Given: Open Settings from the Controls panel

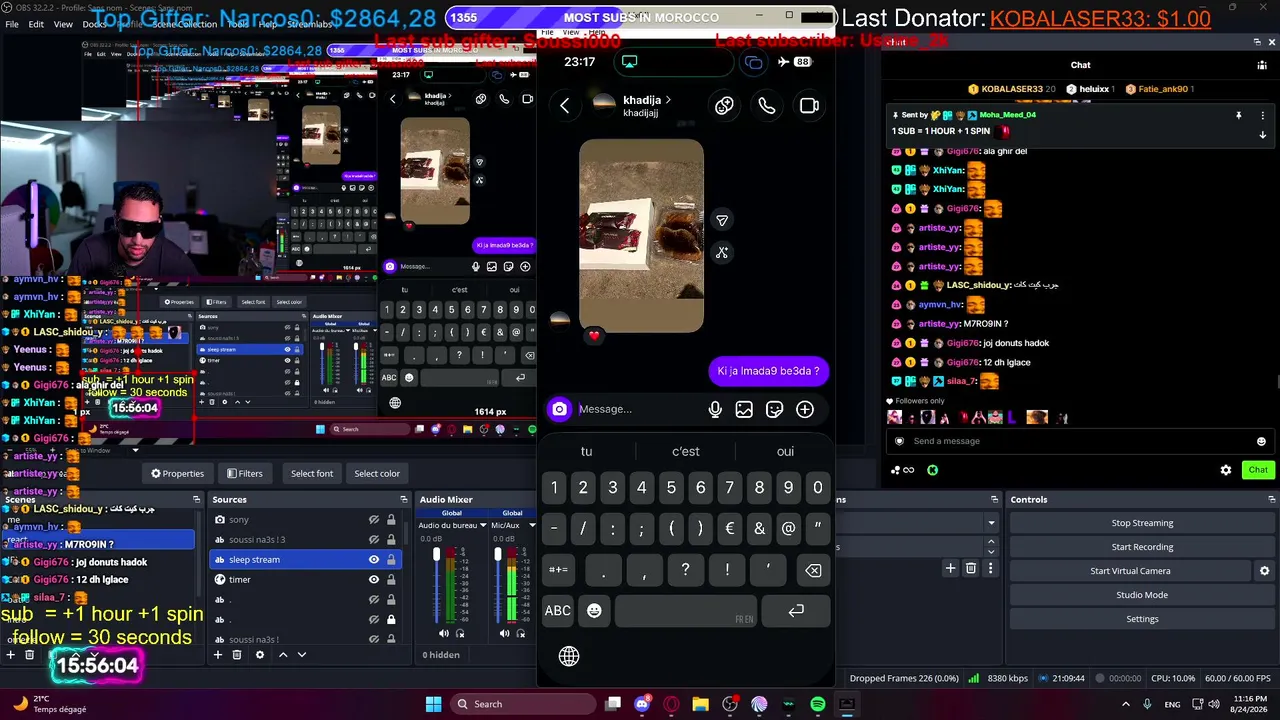Looking at the screenshot, I should coord(1142,619).
